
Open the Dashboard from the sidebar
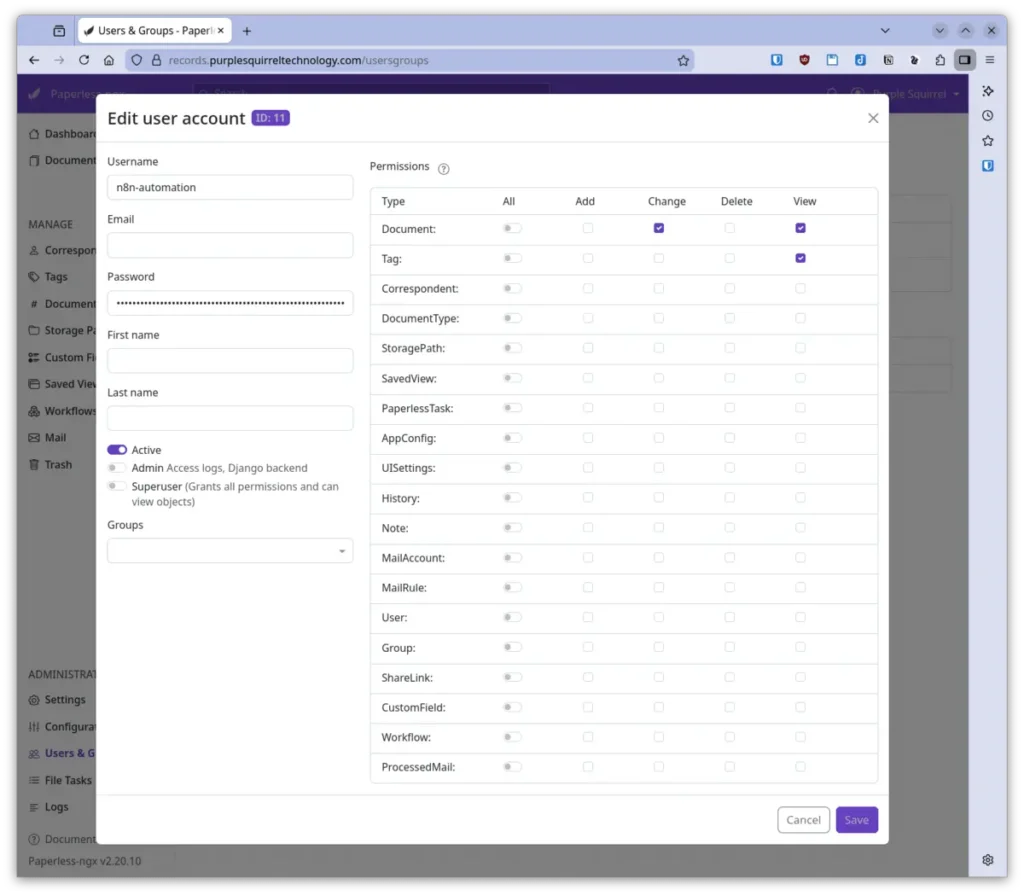pos(60,133)
